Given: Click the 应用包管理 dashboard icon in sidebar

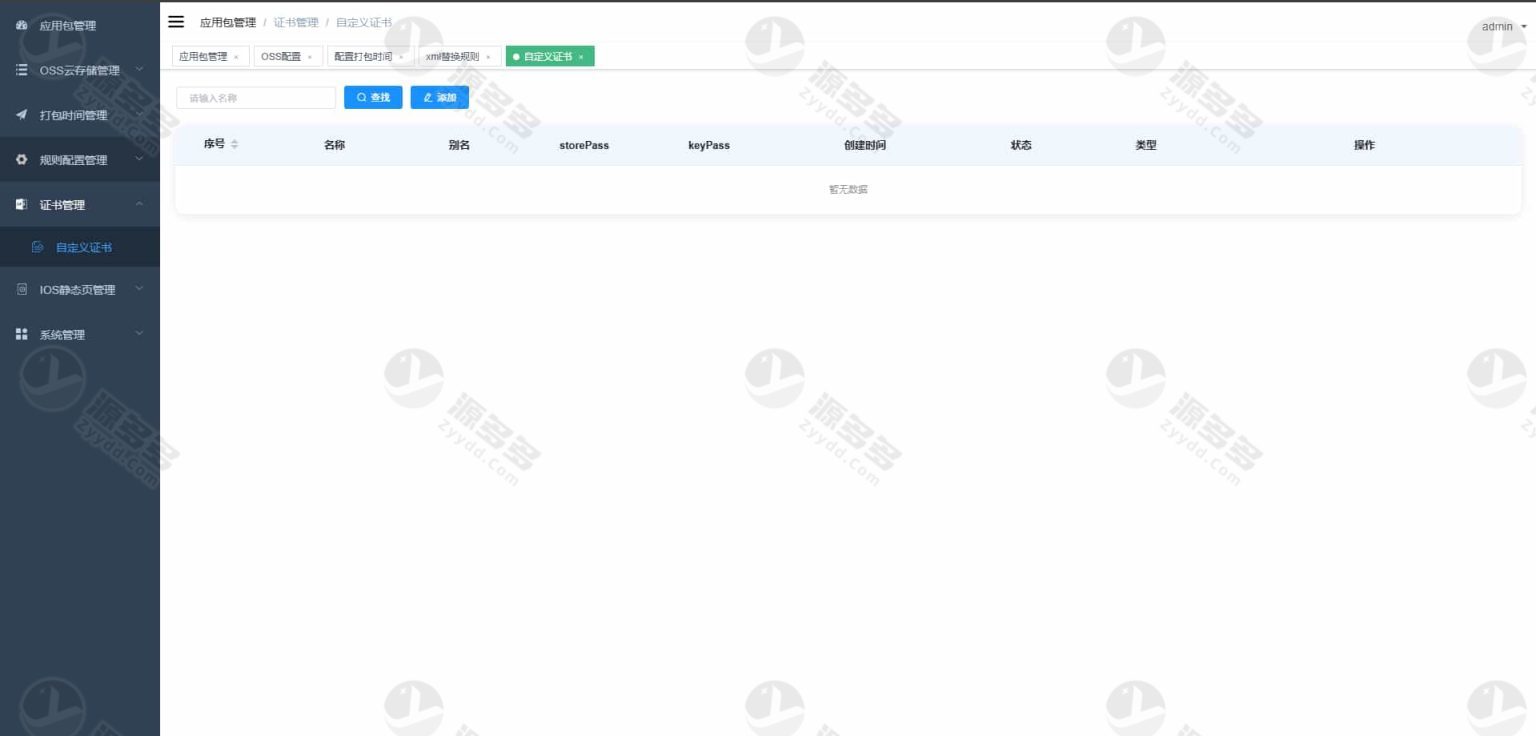Looking at the screenshot, I should (x=21, y=25).
